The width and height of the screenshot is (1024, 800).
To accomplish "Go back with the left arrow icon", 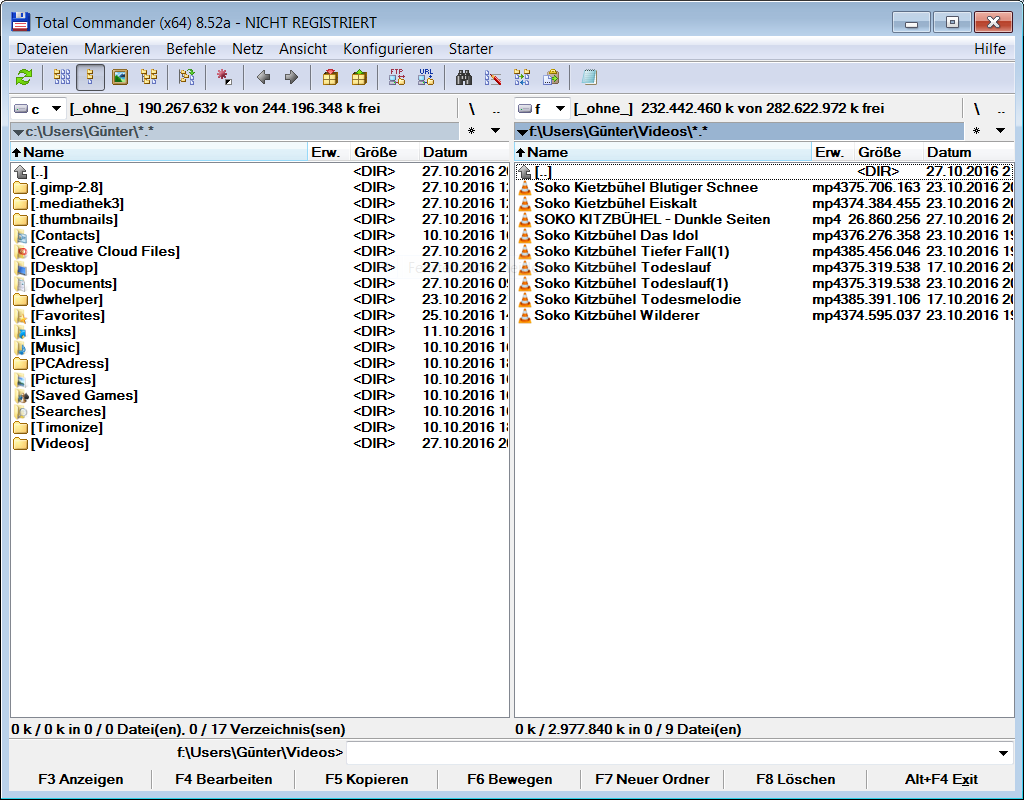I will tap(263, 78).
